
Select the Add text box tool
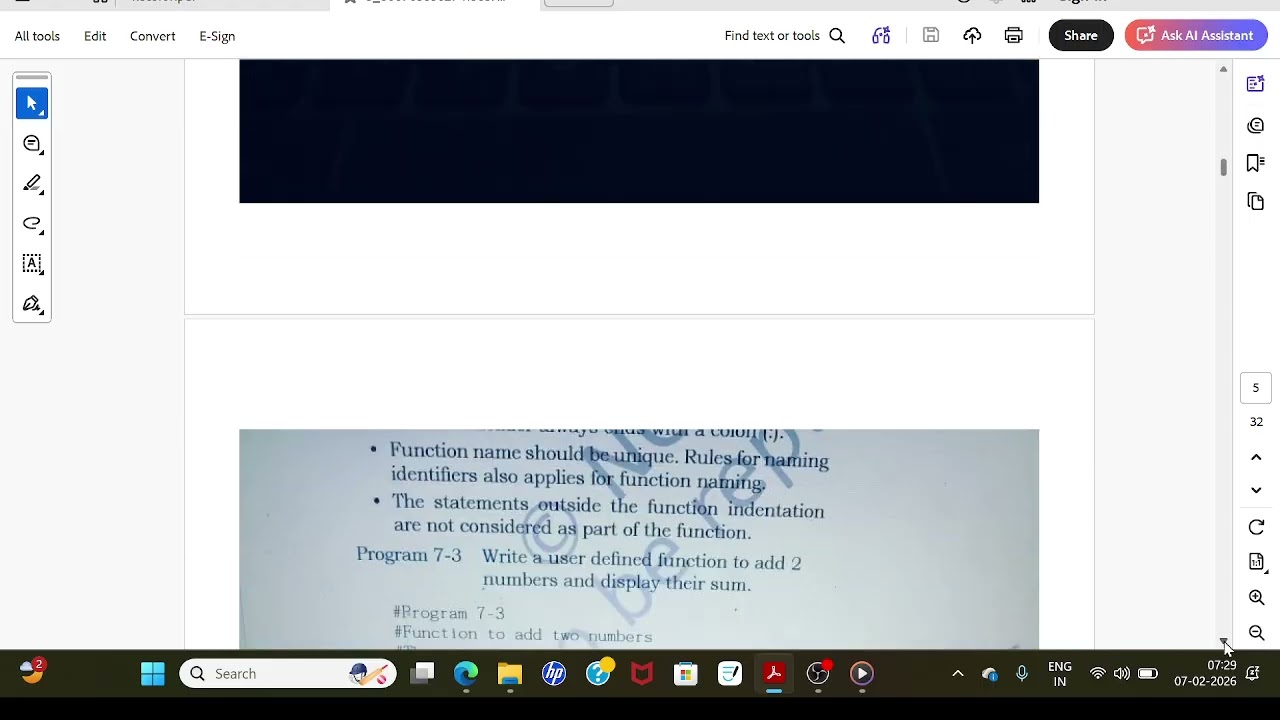(x=32, y=264)
